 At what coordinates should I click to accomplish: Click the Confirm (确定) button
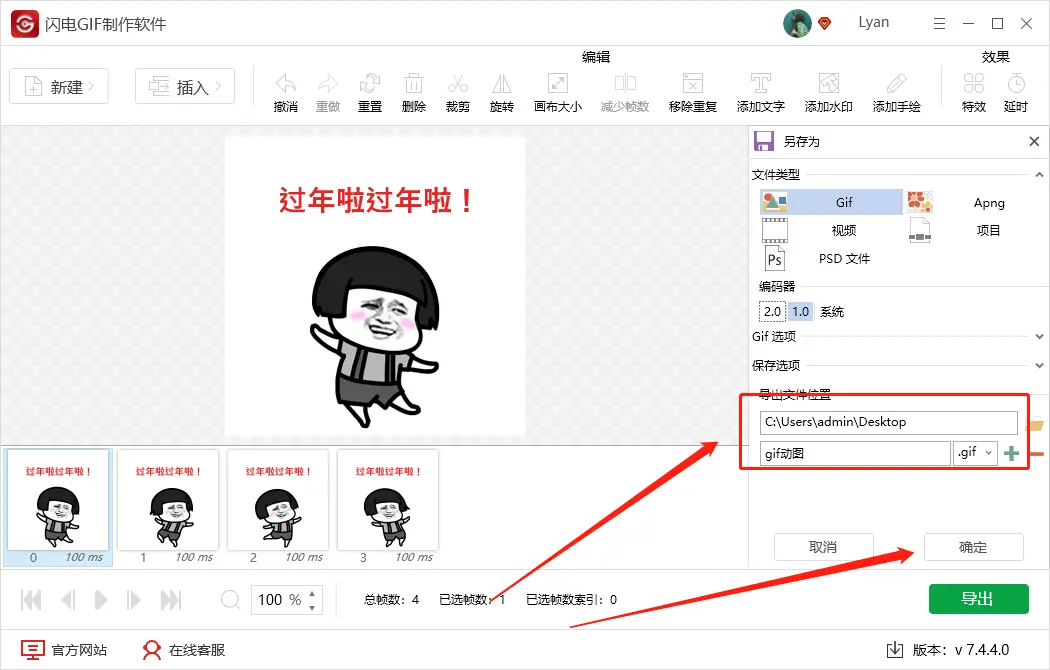click(974, 547)
